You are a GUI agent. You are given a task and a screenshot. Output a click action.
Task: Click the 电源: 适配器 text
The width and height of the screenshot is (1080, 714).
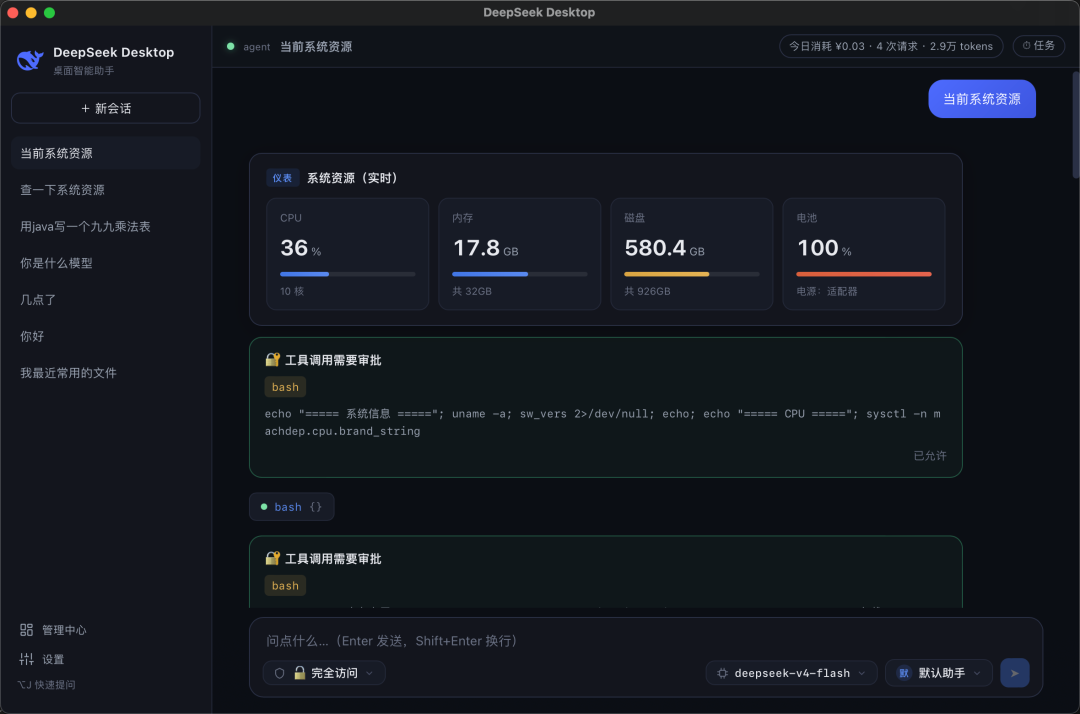(x=827, y=291)
